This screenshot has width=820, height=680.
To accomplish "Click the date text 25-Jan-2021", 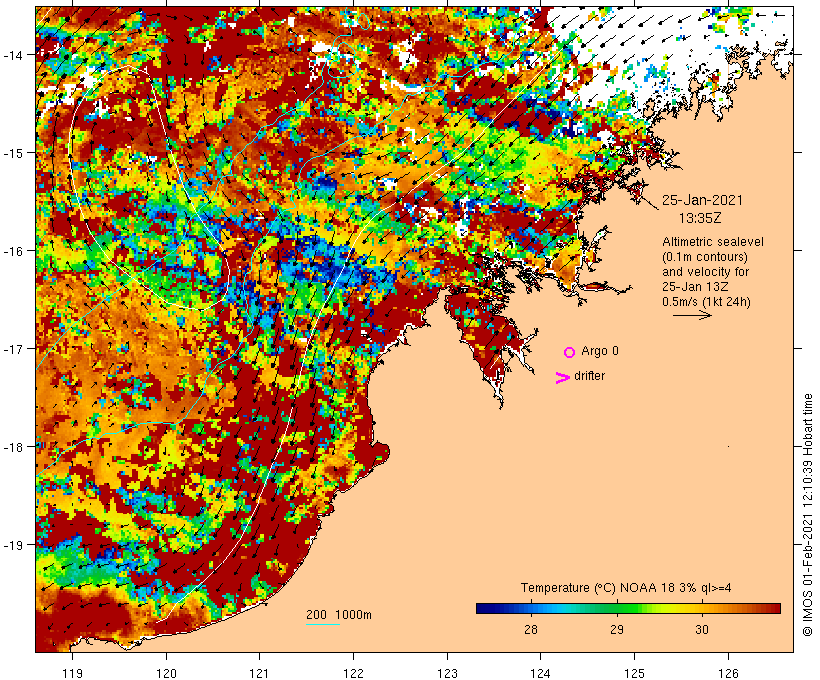I will (x=702, y=200).
